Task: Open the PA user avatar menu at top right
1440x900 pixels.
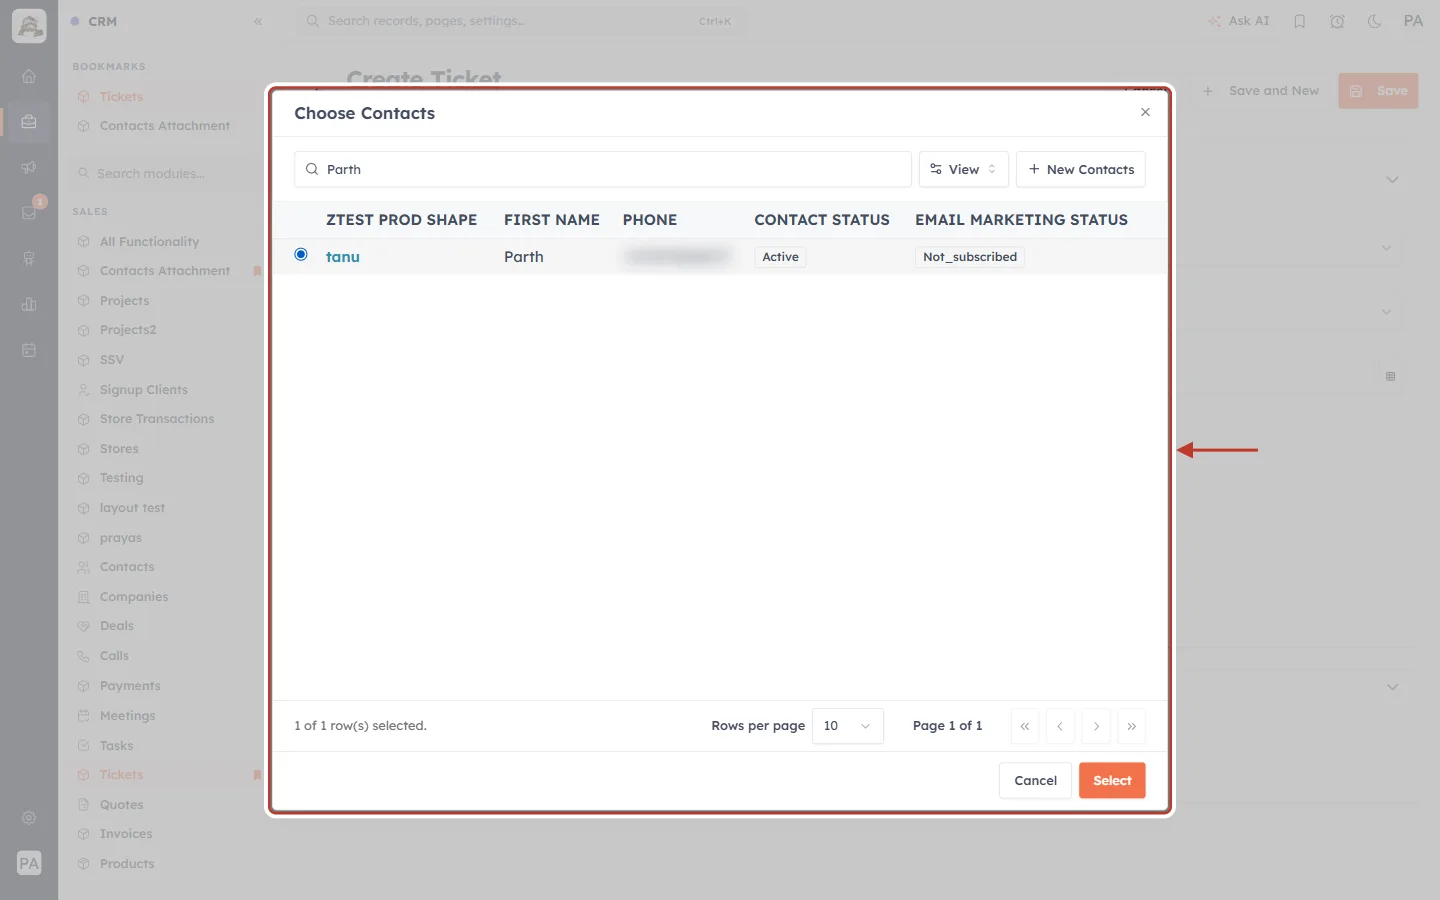Action: point(1413,21)
